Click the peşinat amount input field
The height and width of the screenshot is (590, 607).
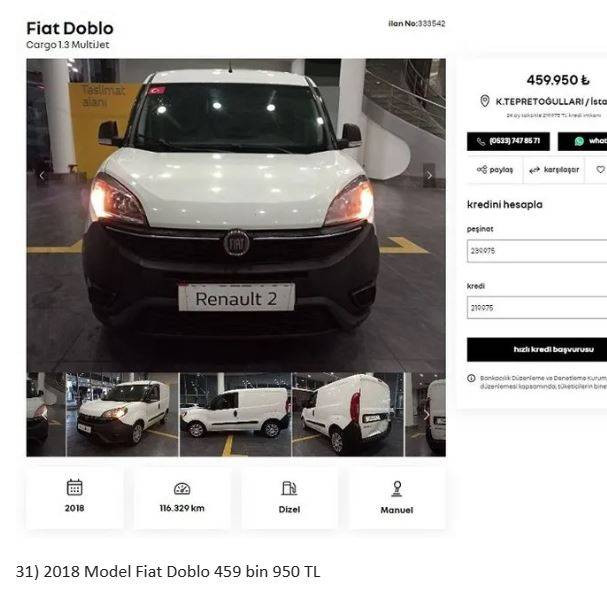537,251
